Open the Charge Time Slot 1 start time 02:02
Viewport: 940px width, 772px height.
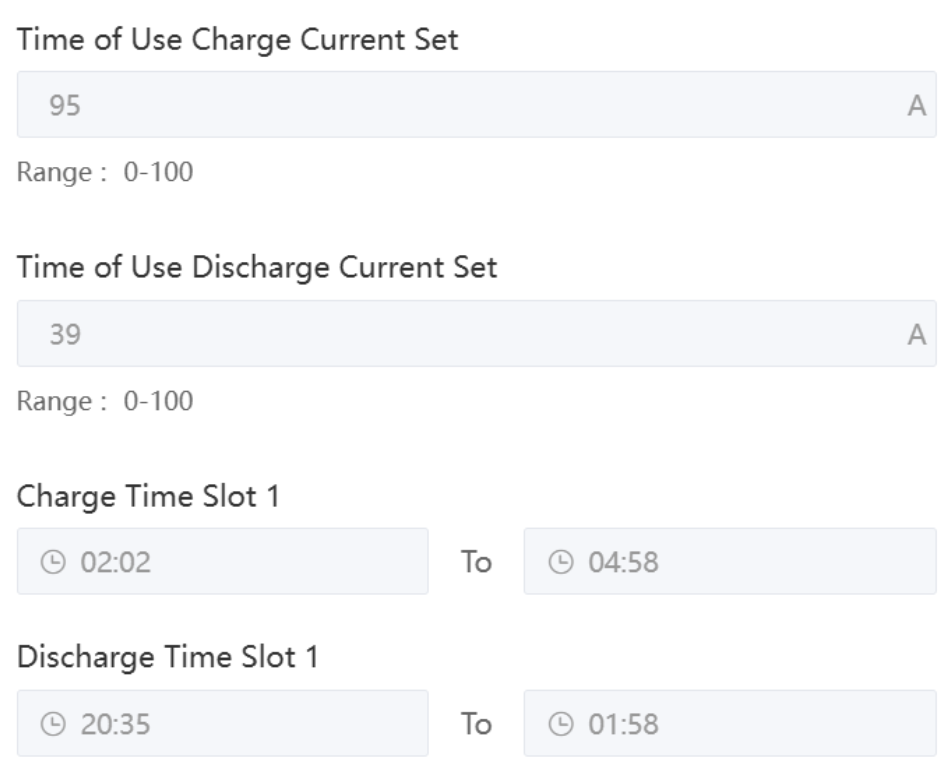click(222, 562)
